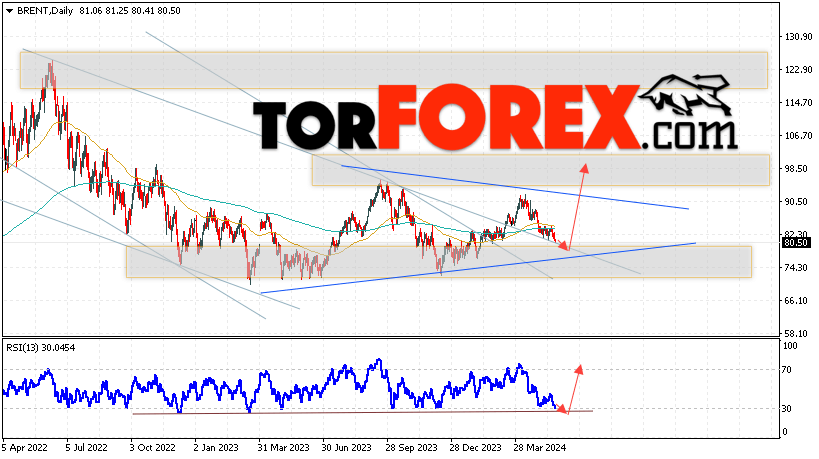Select the RSI 70 level label
Screen dimensions: 819x459
pyautogui.click(x=787, y=370)
